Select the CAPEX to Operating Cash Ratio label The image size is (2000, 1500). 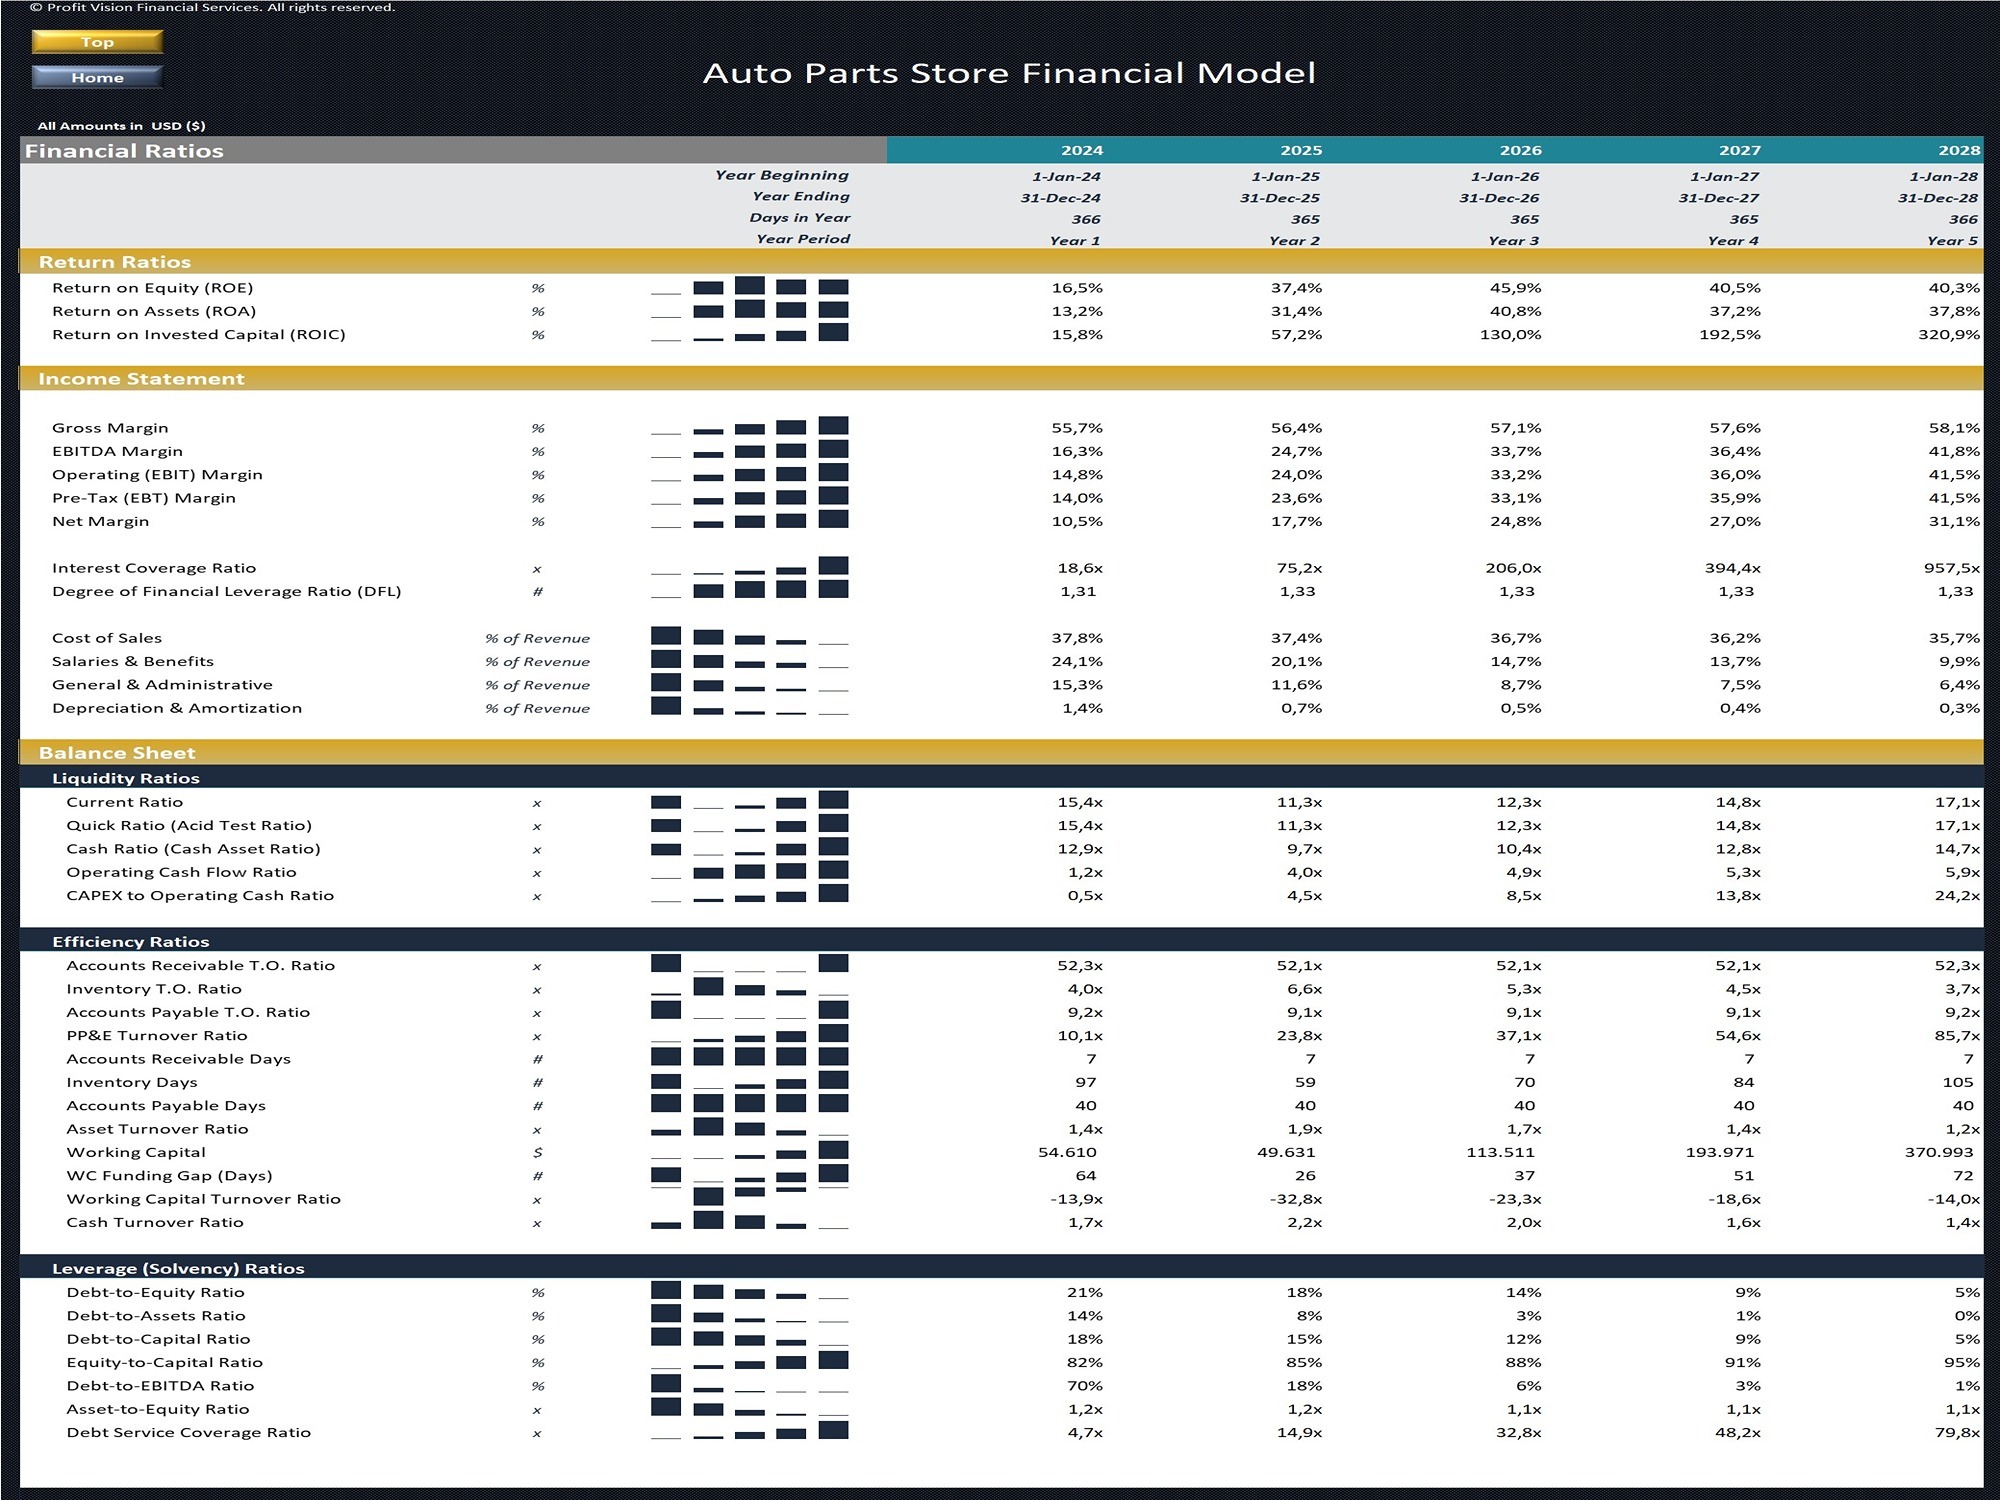tap(200, 895)
